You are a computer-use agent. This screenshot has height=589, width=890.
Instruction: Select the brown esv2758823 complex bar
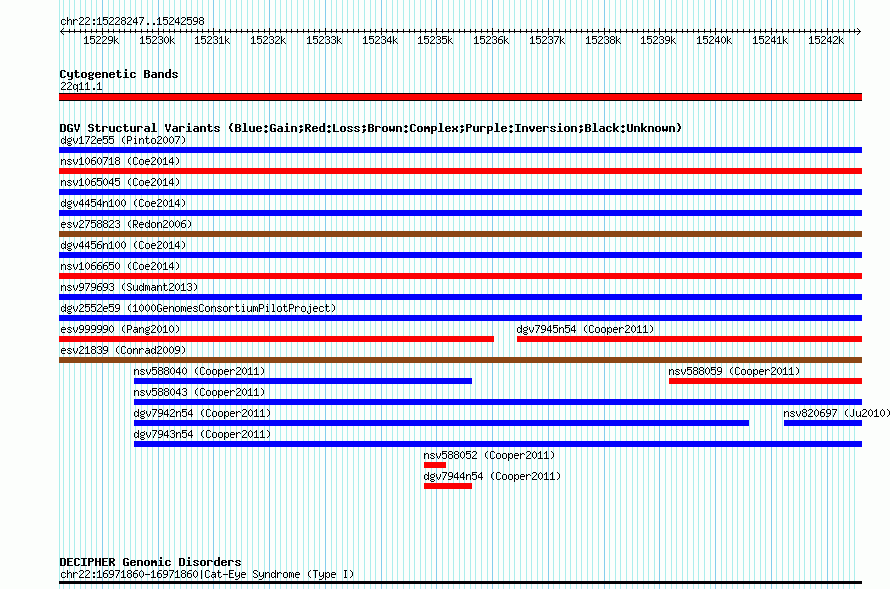460,234
